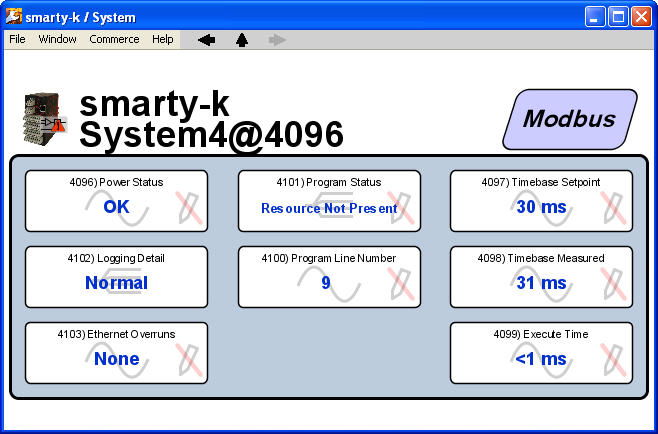
Task: Click the crossed-out pencil icon in Timebase Setpoint
Action: coord(613,208)
